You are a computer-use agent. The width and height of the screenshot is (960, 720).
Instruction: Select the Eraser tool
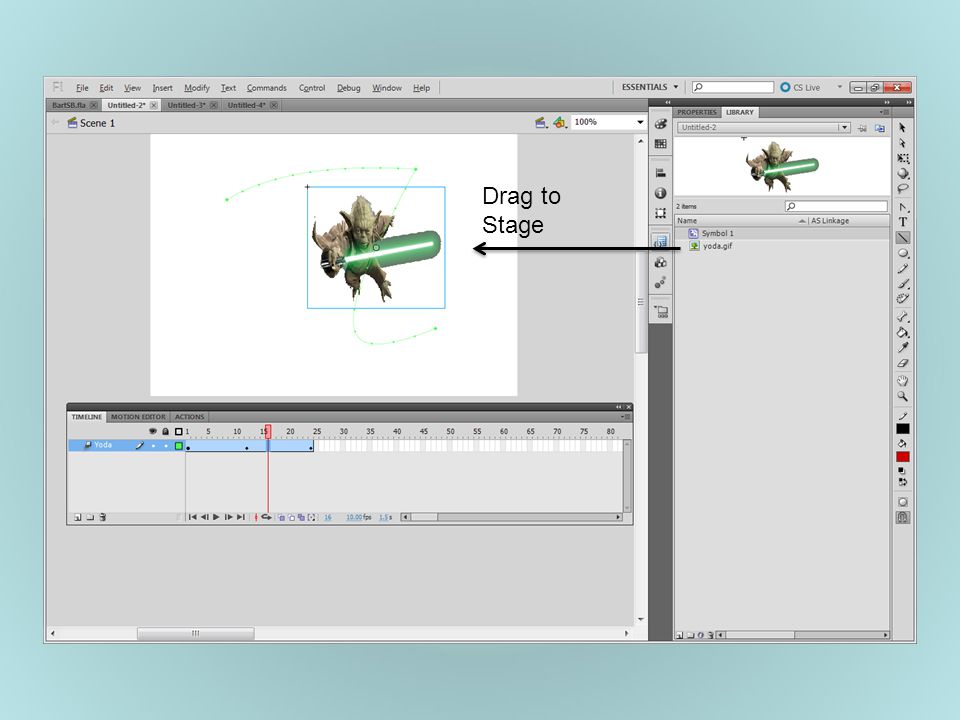coord(902,363)
